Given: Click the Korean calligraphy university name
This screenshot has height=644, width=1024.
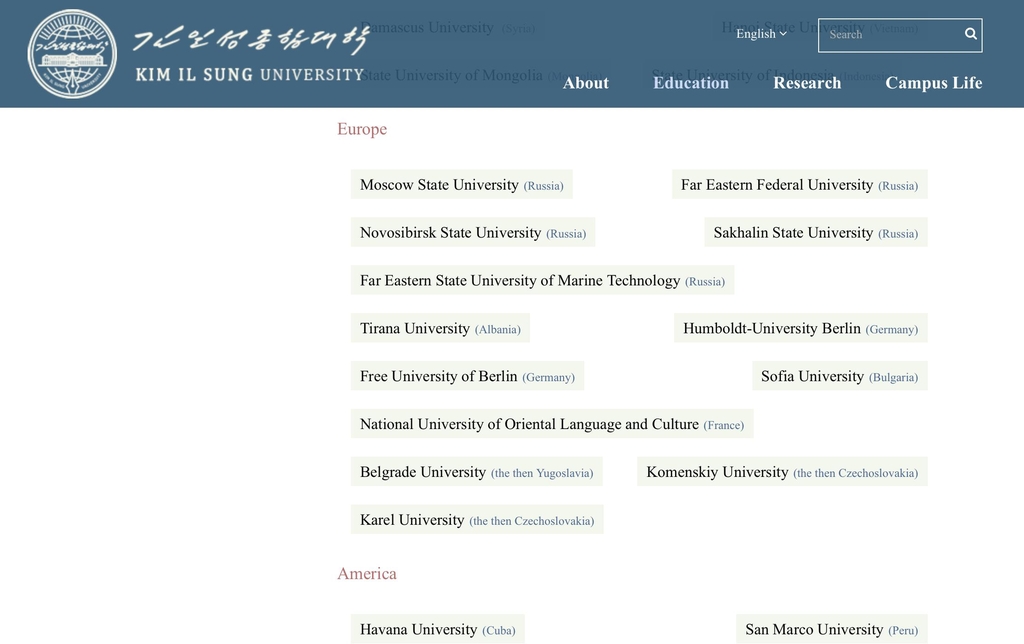Looking at the screenshot, I should point(251,40).
